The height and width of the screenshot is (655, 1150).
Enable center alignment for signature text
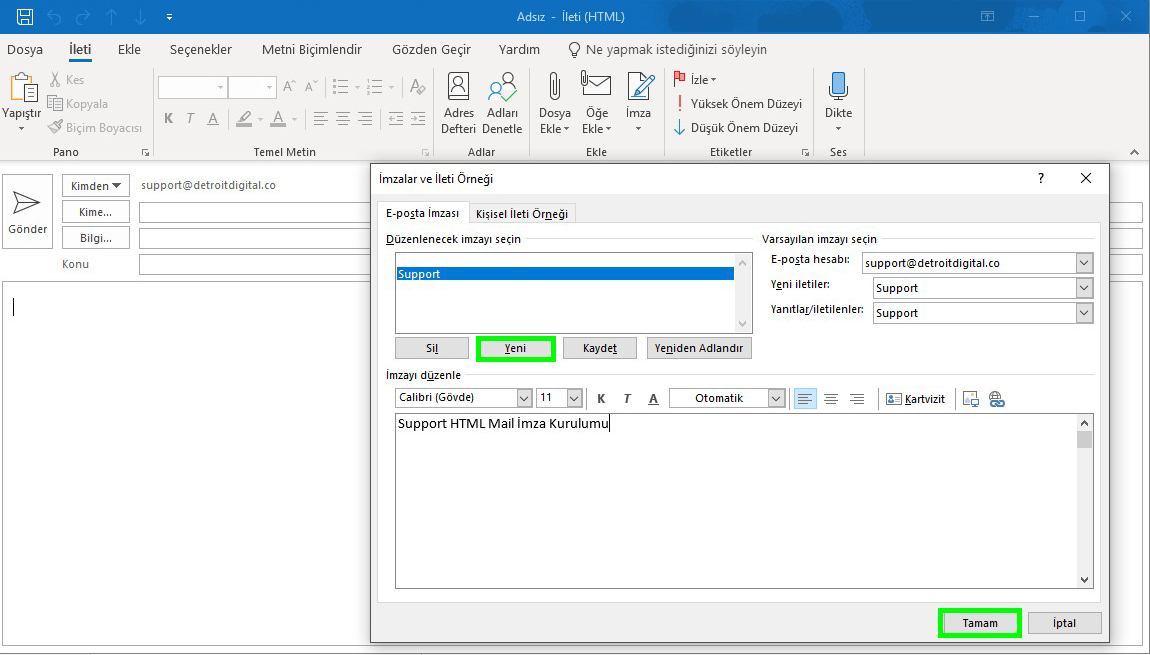click(x=831, y=397)
